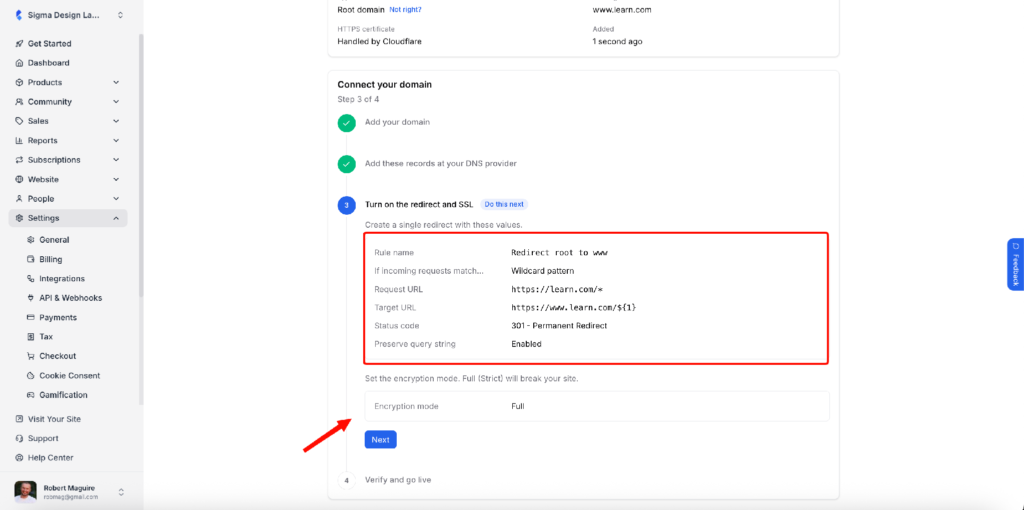Click the General settings cog icon
Screen dimensions: 1024x510
point(30,240)
